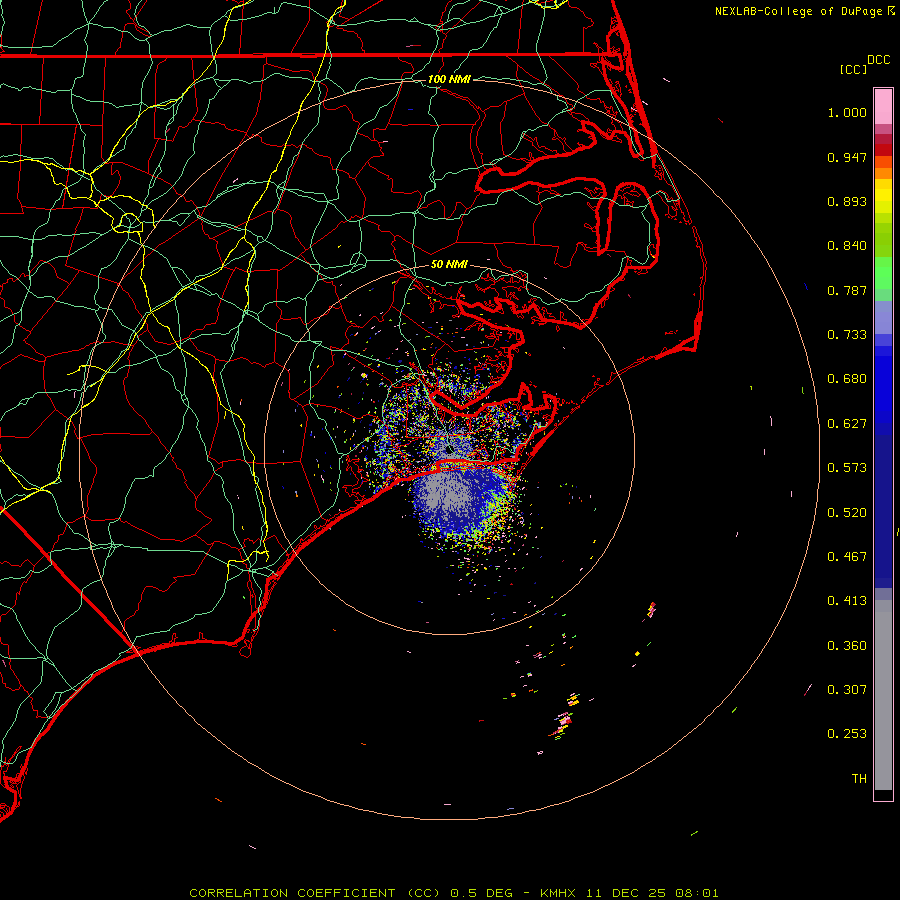Click the red segment of the color bar
Image resolution: width=900 pixels, height=900 pixels.
point(883,150)
